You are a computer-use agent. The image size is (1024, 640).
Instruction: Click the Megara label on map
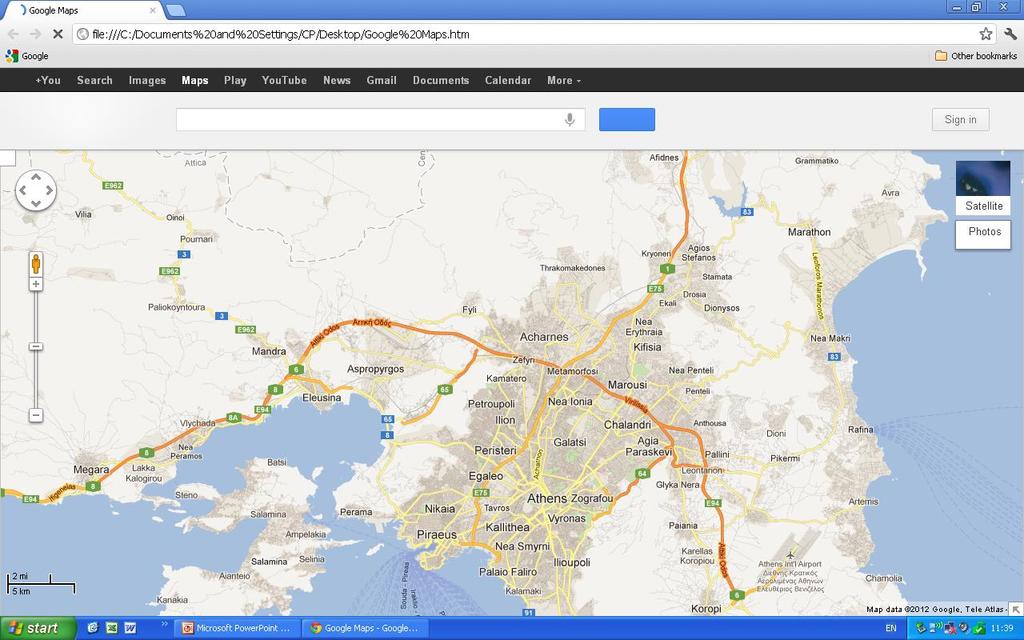(91, 470)
